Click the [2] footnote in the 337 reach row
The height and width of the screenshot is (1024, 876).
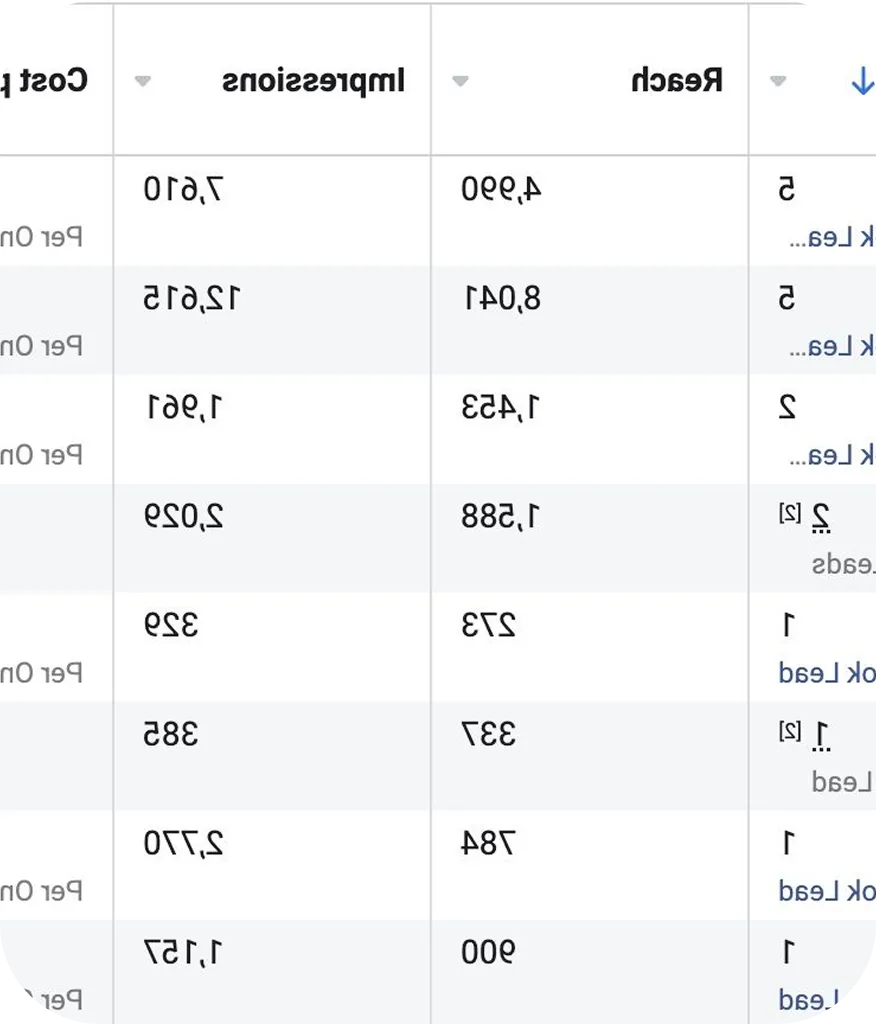789,731
